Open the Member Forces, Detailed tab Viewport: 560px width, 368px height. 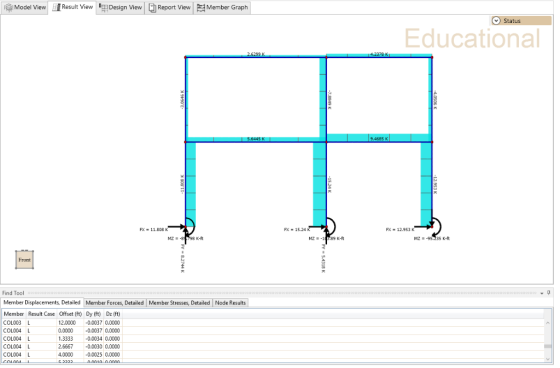point(115,303)
